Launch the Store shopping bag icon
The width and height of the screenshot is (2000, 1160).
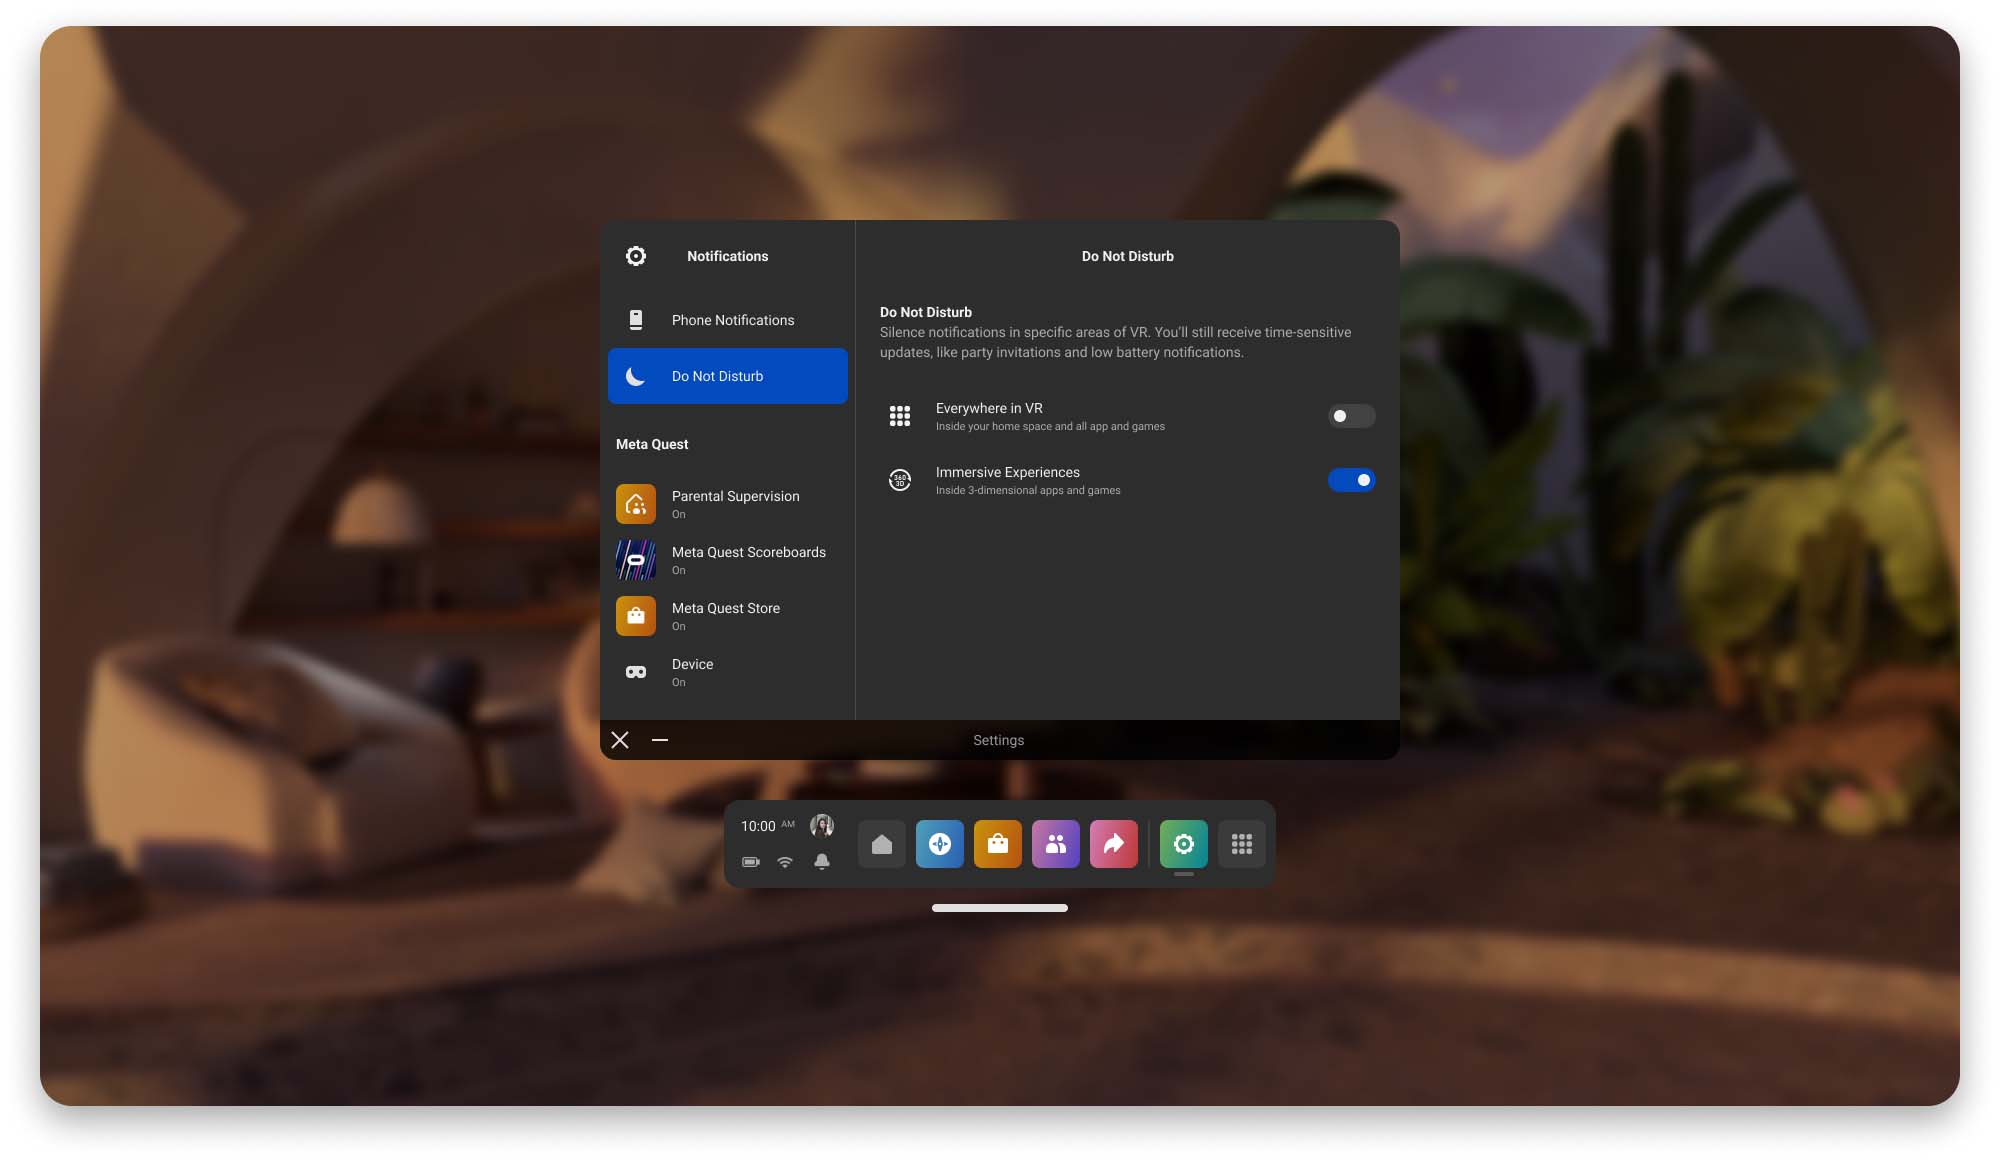tap(998, 844)
